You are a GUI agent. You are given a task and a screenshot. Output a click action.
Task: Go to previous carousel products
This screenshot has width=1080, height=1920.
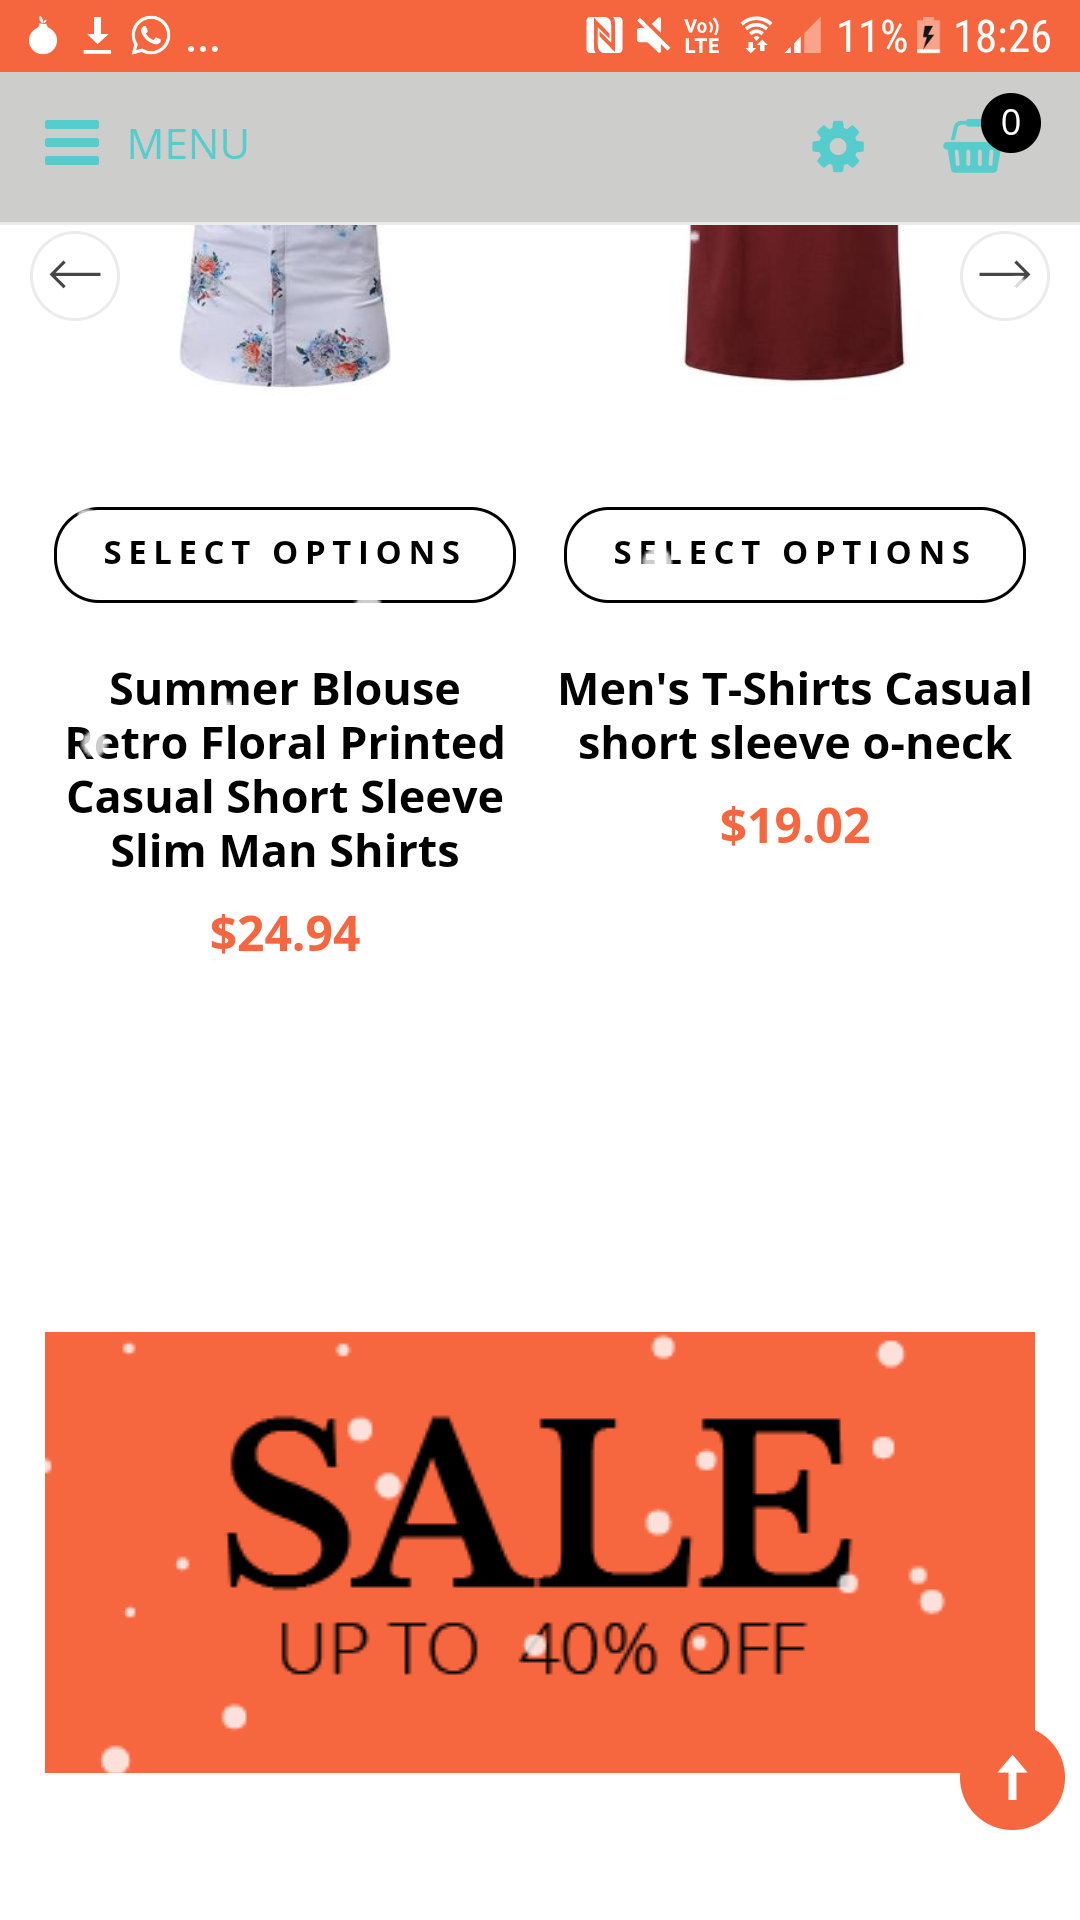pyautogui.click(x=75, y=275)
